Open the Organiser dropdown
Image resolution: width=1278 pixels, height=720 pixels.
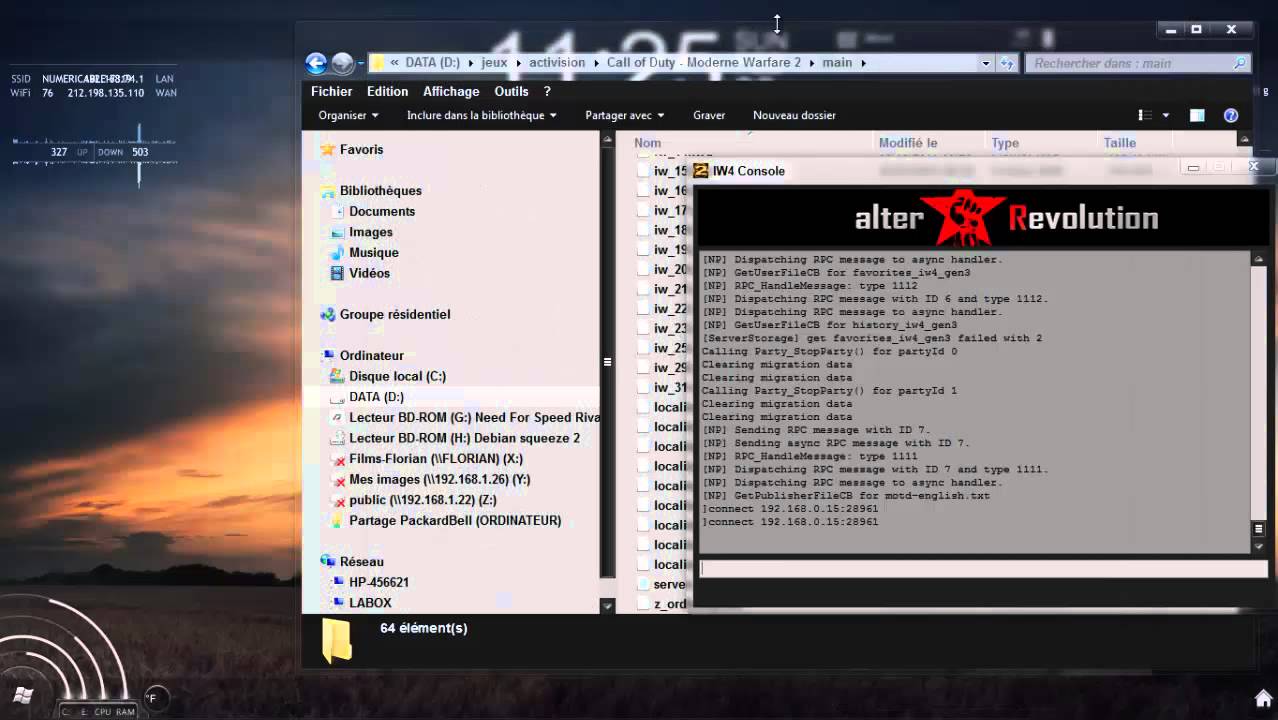pyautogui.click(x=348, y=116)
